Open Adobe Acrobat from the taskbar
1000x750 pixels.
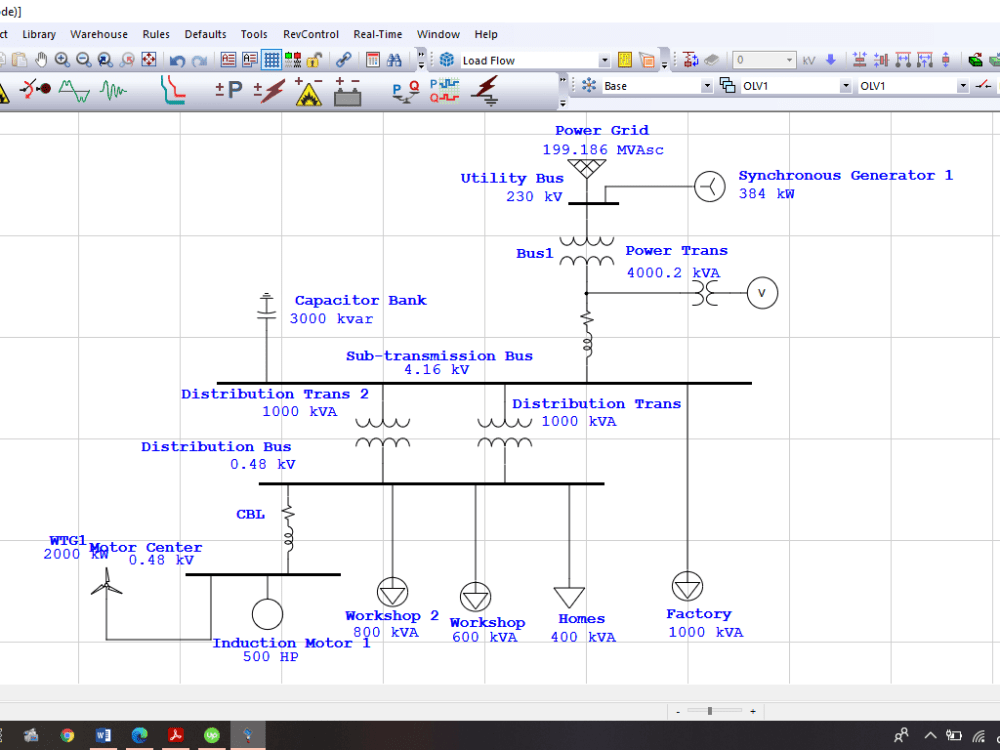175,735
